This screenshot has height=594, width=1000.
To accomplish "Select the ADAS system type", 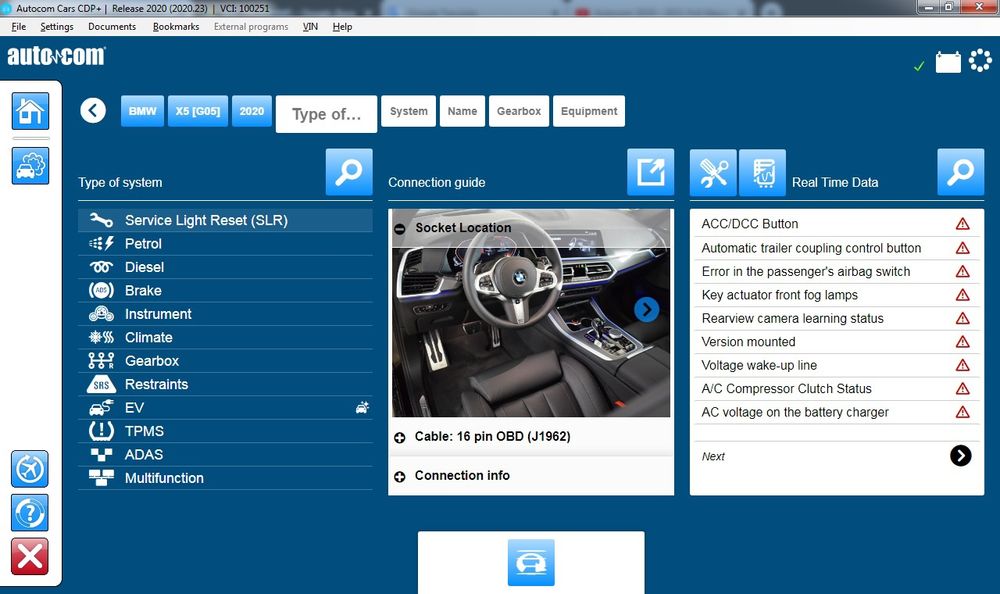I will (225, 455).
